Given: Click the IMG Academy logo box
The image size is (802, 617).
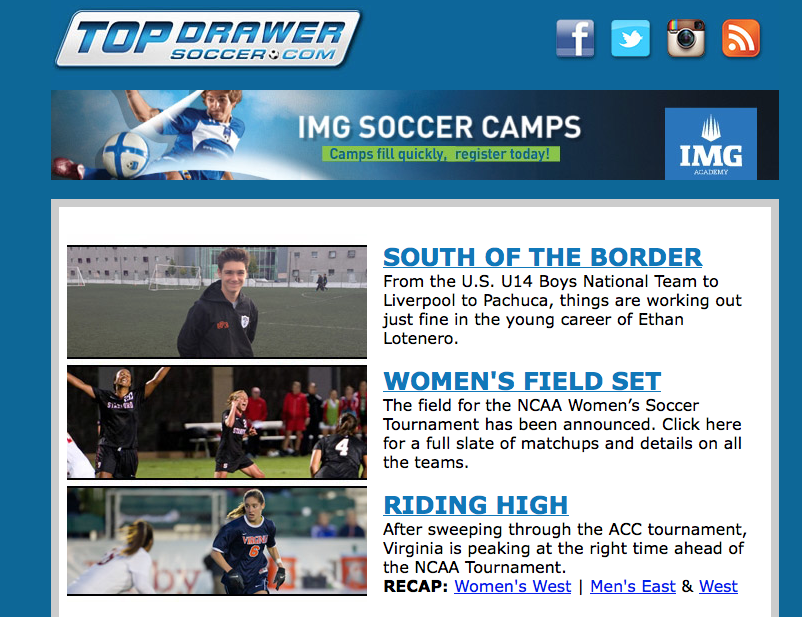Looking at the screenshot, I should [710, 144].
